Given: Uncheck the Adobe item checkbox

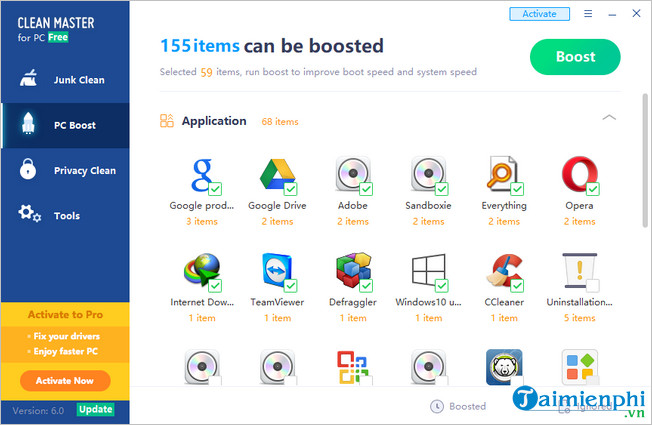Looking at the screenshot, I should [x=366, y=189].
